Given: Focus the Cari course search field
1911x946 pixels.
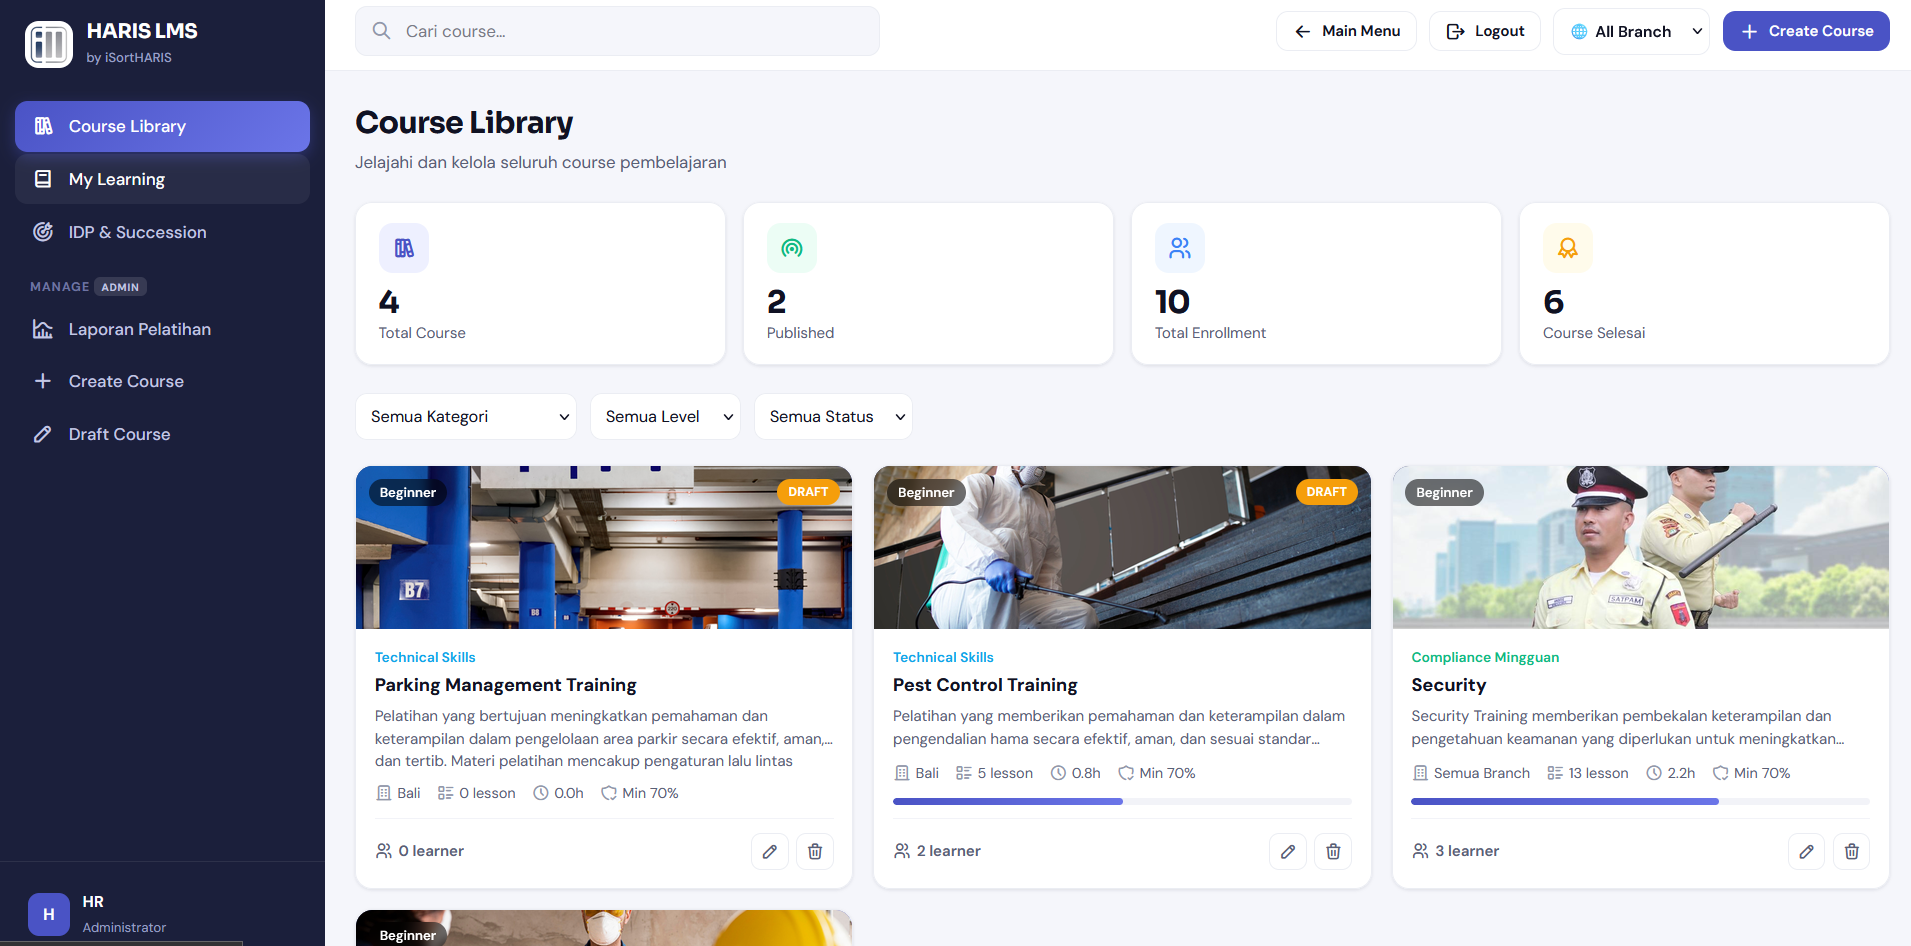Looking at the screenshot, I should click(617, 31).
